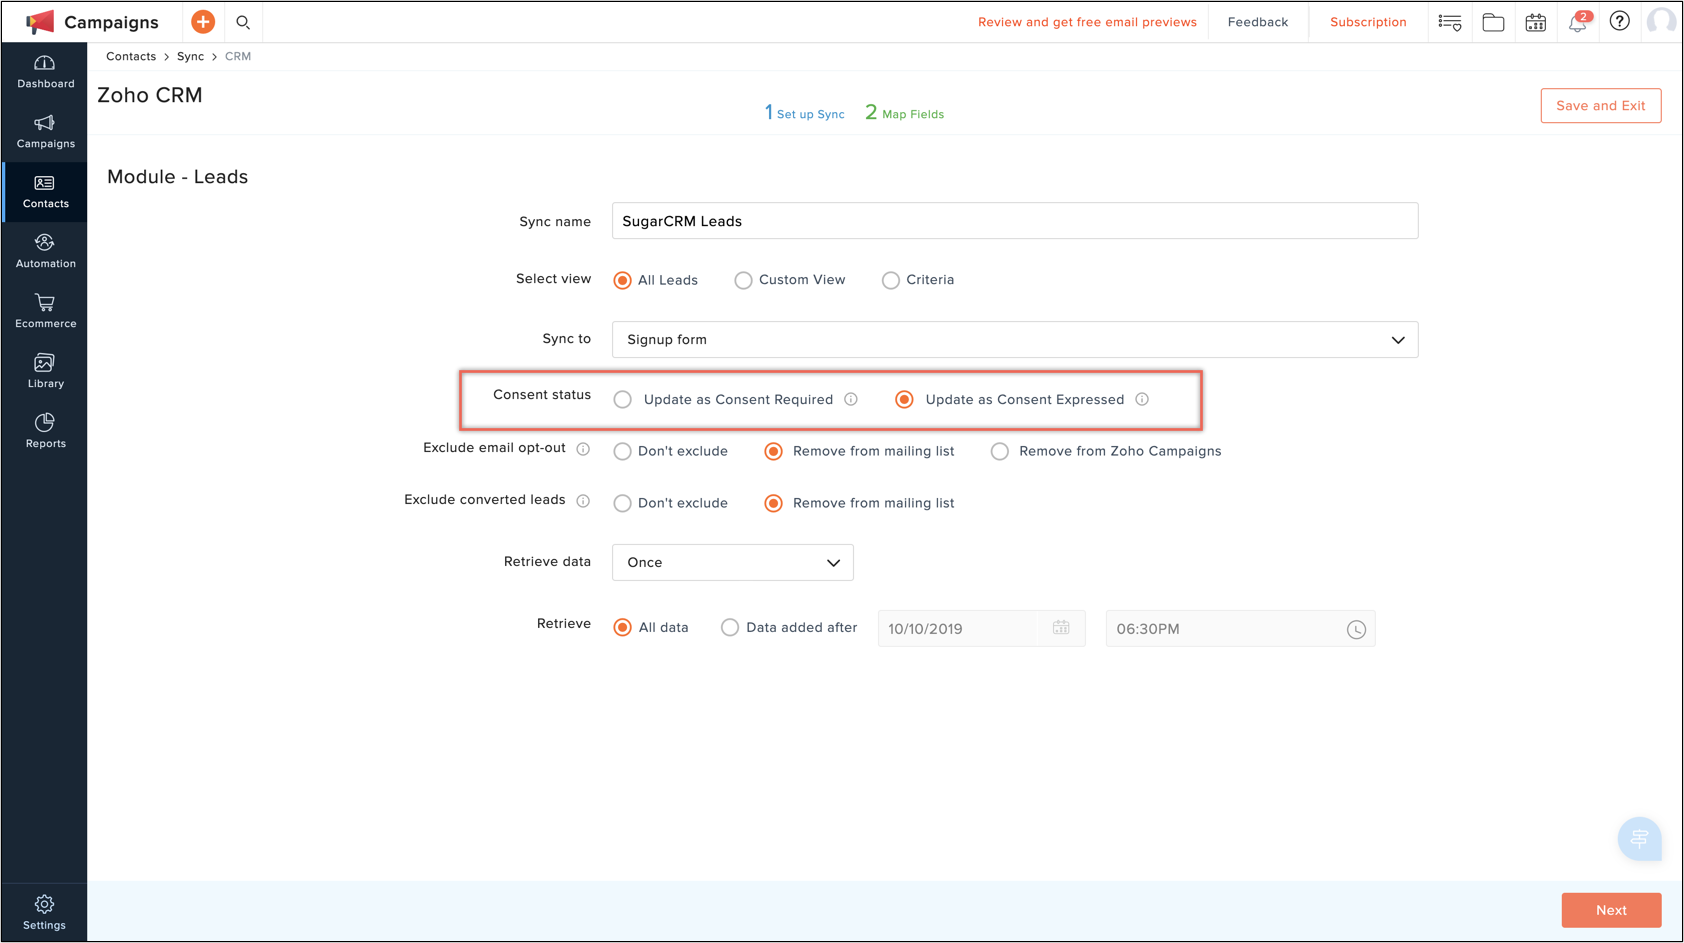1684x943 pixels.
Task: Show info for Exclude converted leads
Action: [x=583, y=501]
